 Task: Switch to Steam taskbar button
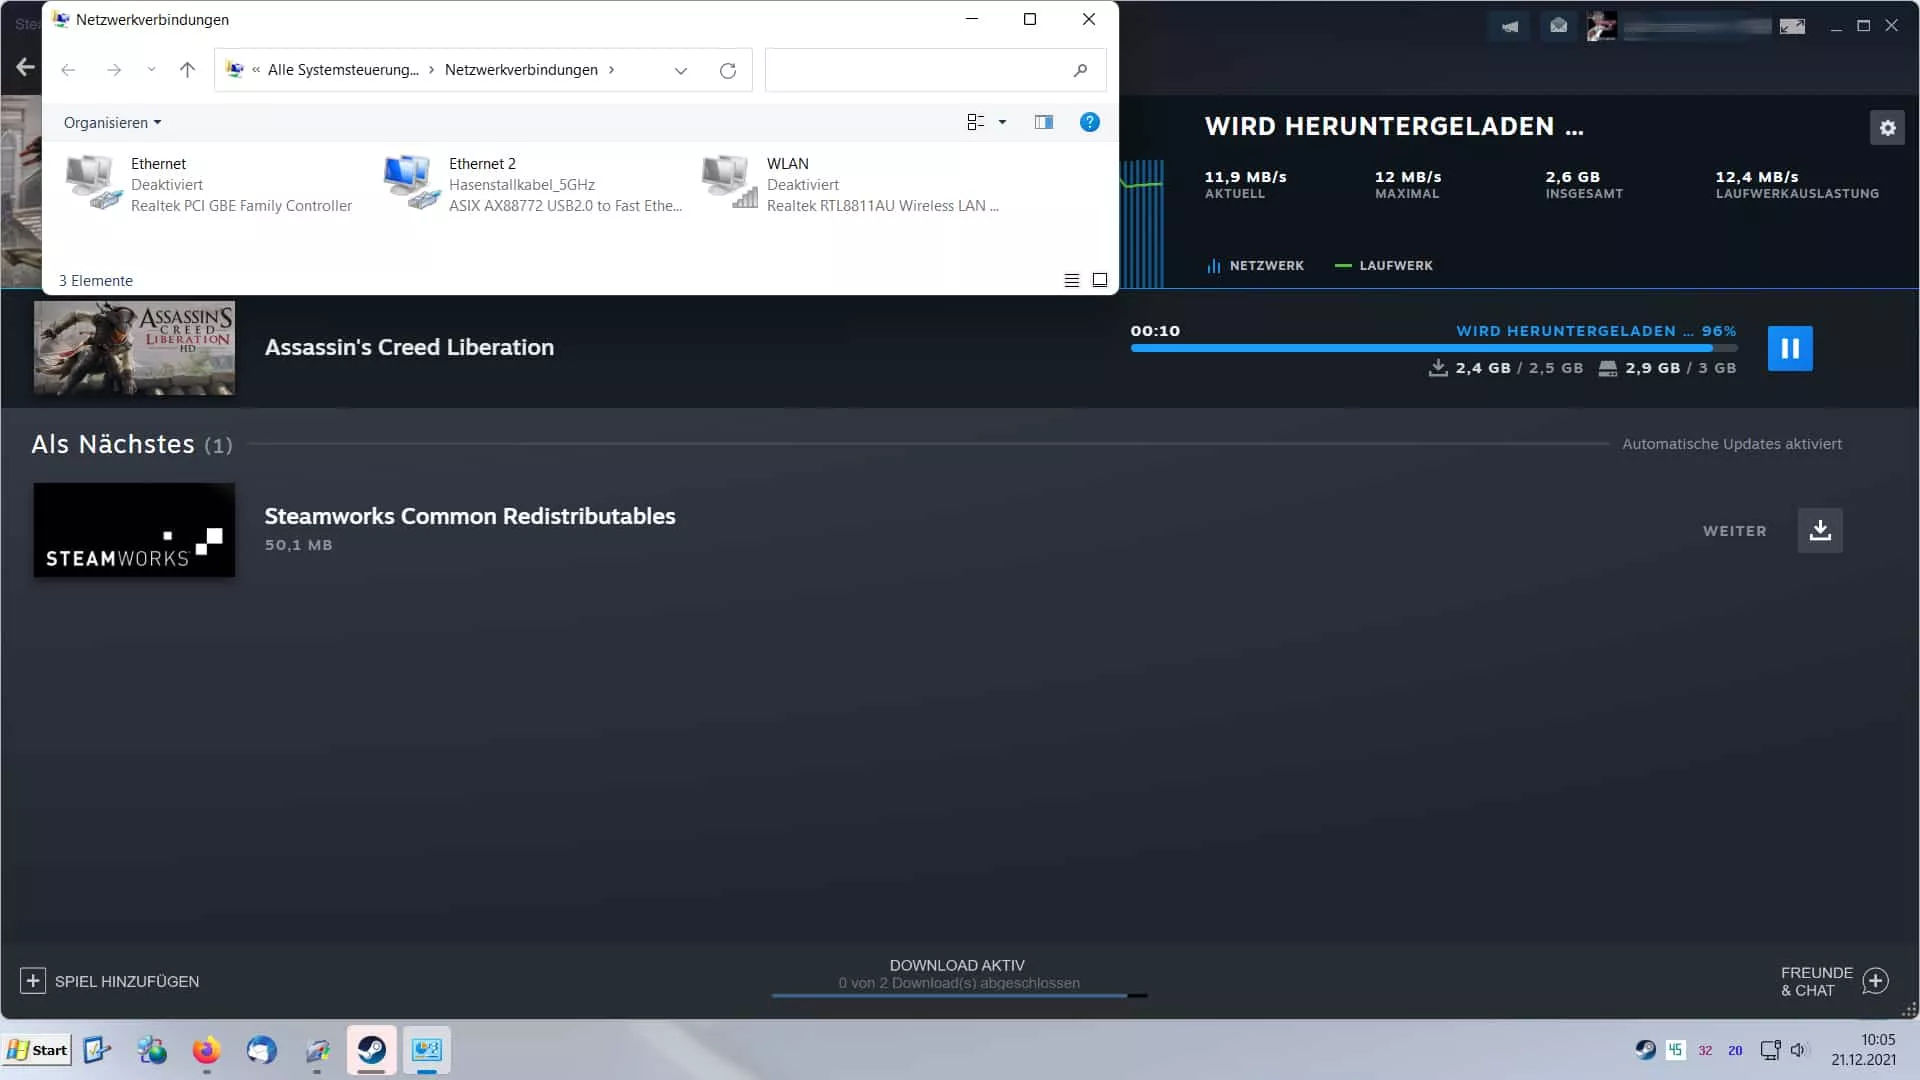tap(372, 1050)
